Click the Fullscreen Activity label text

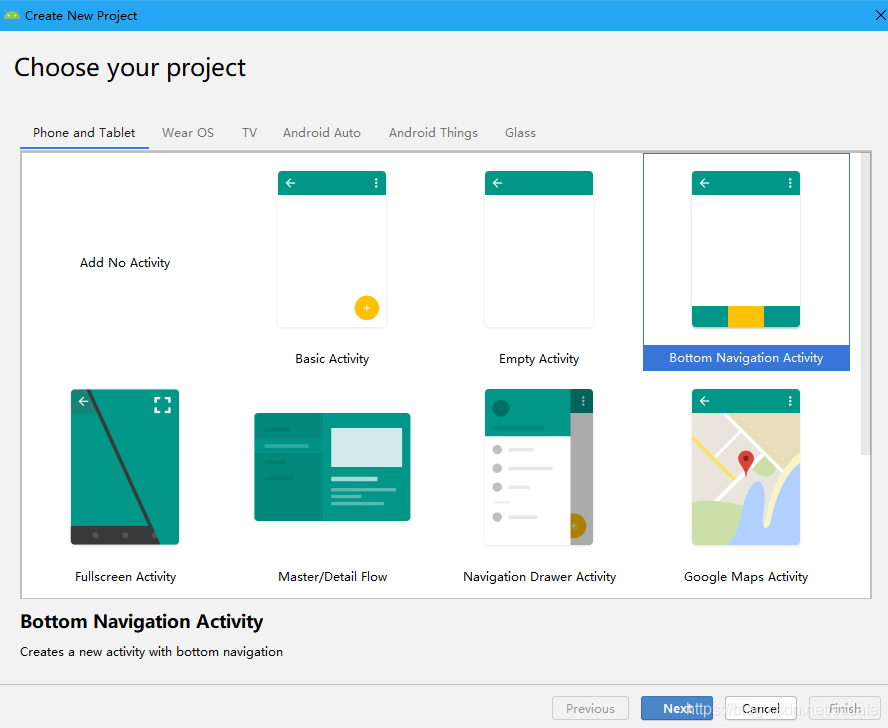tap(125, 577)
